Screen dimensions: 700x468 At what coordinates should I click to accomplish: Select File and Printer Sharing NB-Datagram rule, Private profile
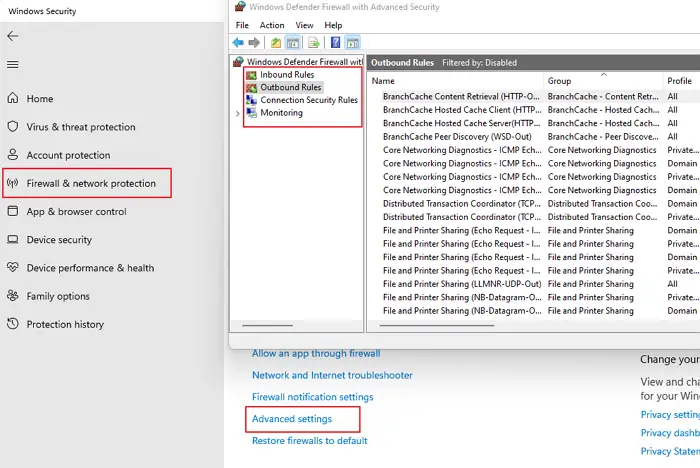pos(462,297)
